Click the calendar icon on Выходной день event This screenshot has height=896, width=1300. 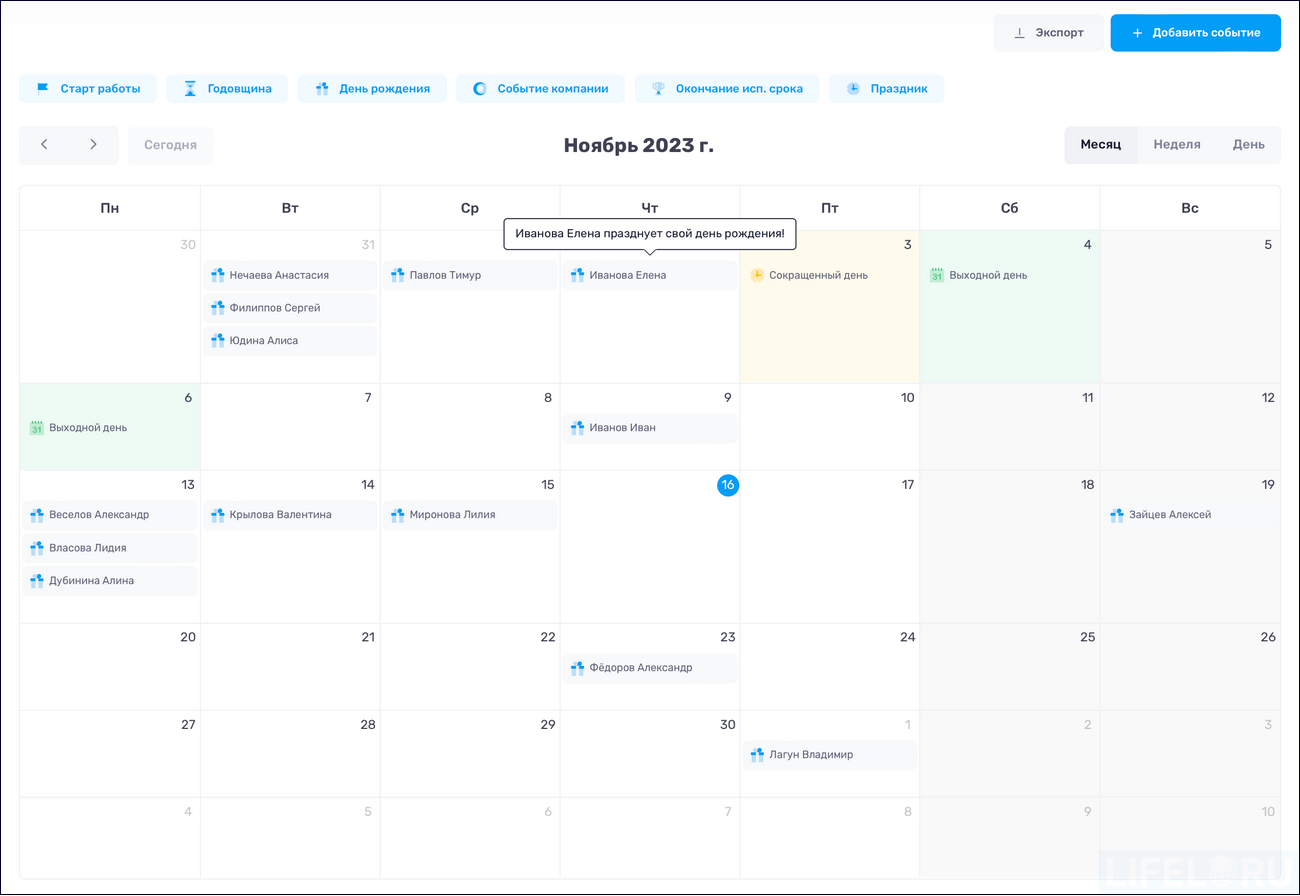pyautogui.click(x=937, y=274)
